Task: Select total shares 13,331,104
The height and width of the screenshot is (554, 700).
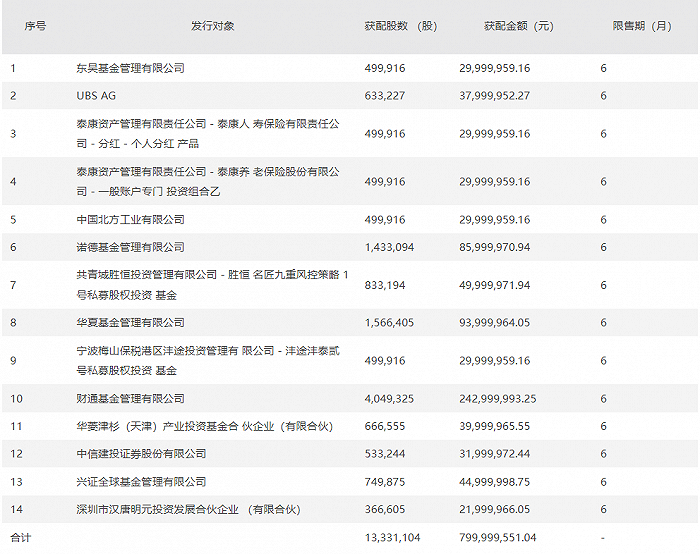Action: click(x=392, y=537)
